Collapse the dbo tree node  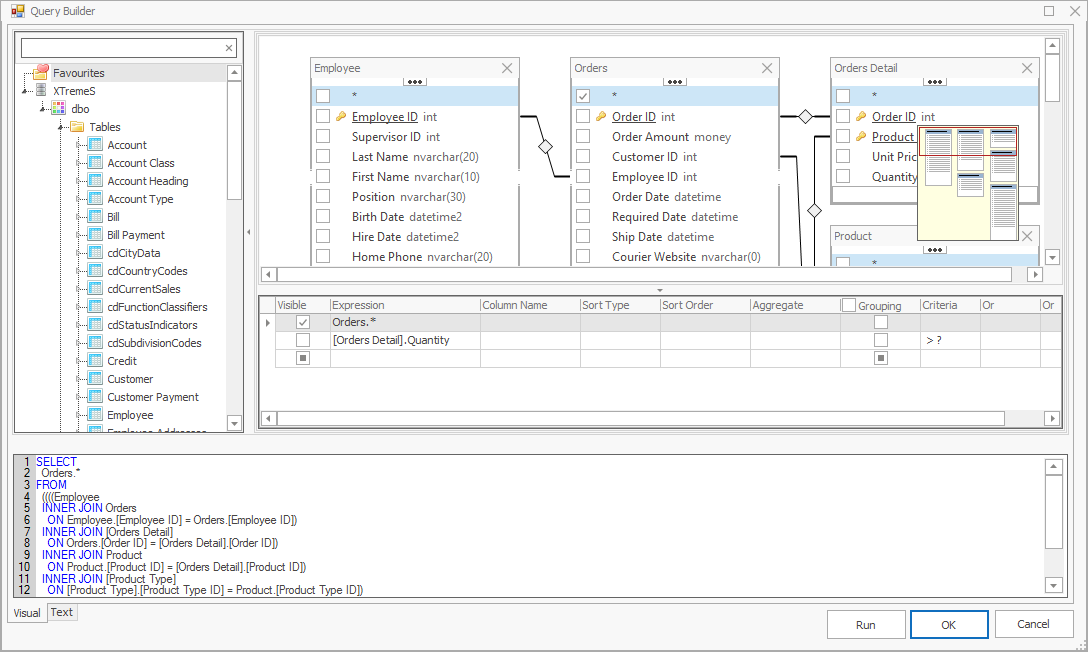tap(43, 109)
